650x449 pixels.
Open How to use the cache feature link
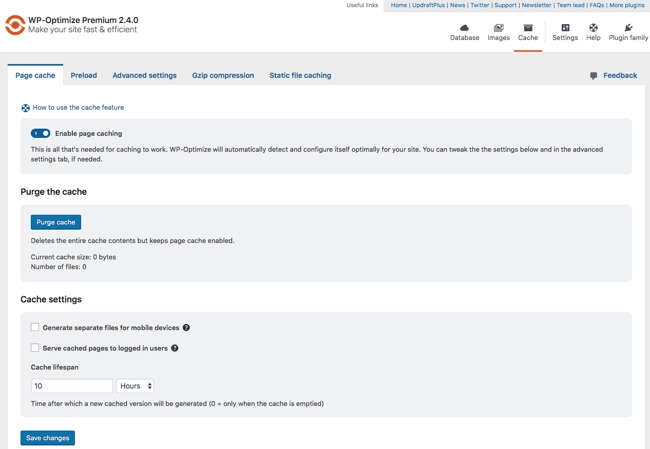(x=78, y=107)
